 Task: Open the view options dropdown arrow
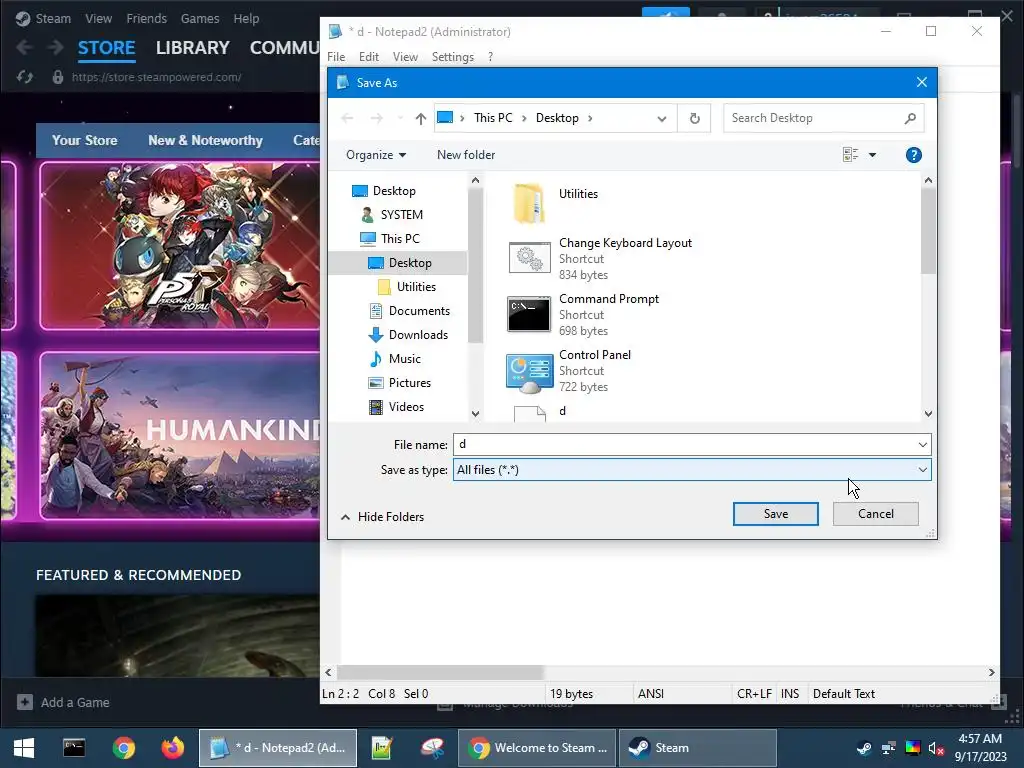[x=872, y=155]
